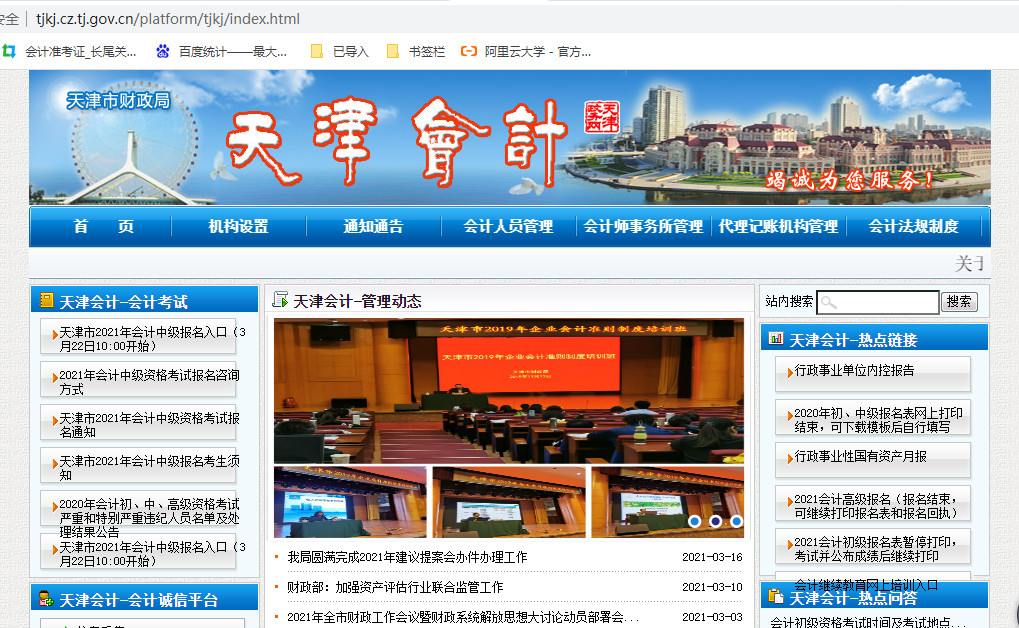Viewport: 1019px width, 628px height.
Task: Open the 书签栏 bookmark folder
Action: (393, 51)
